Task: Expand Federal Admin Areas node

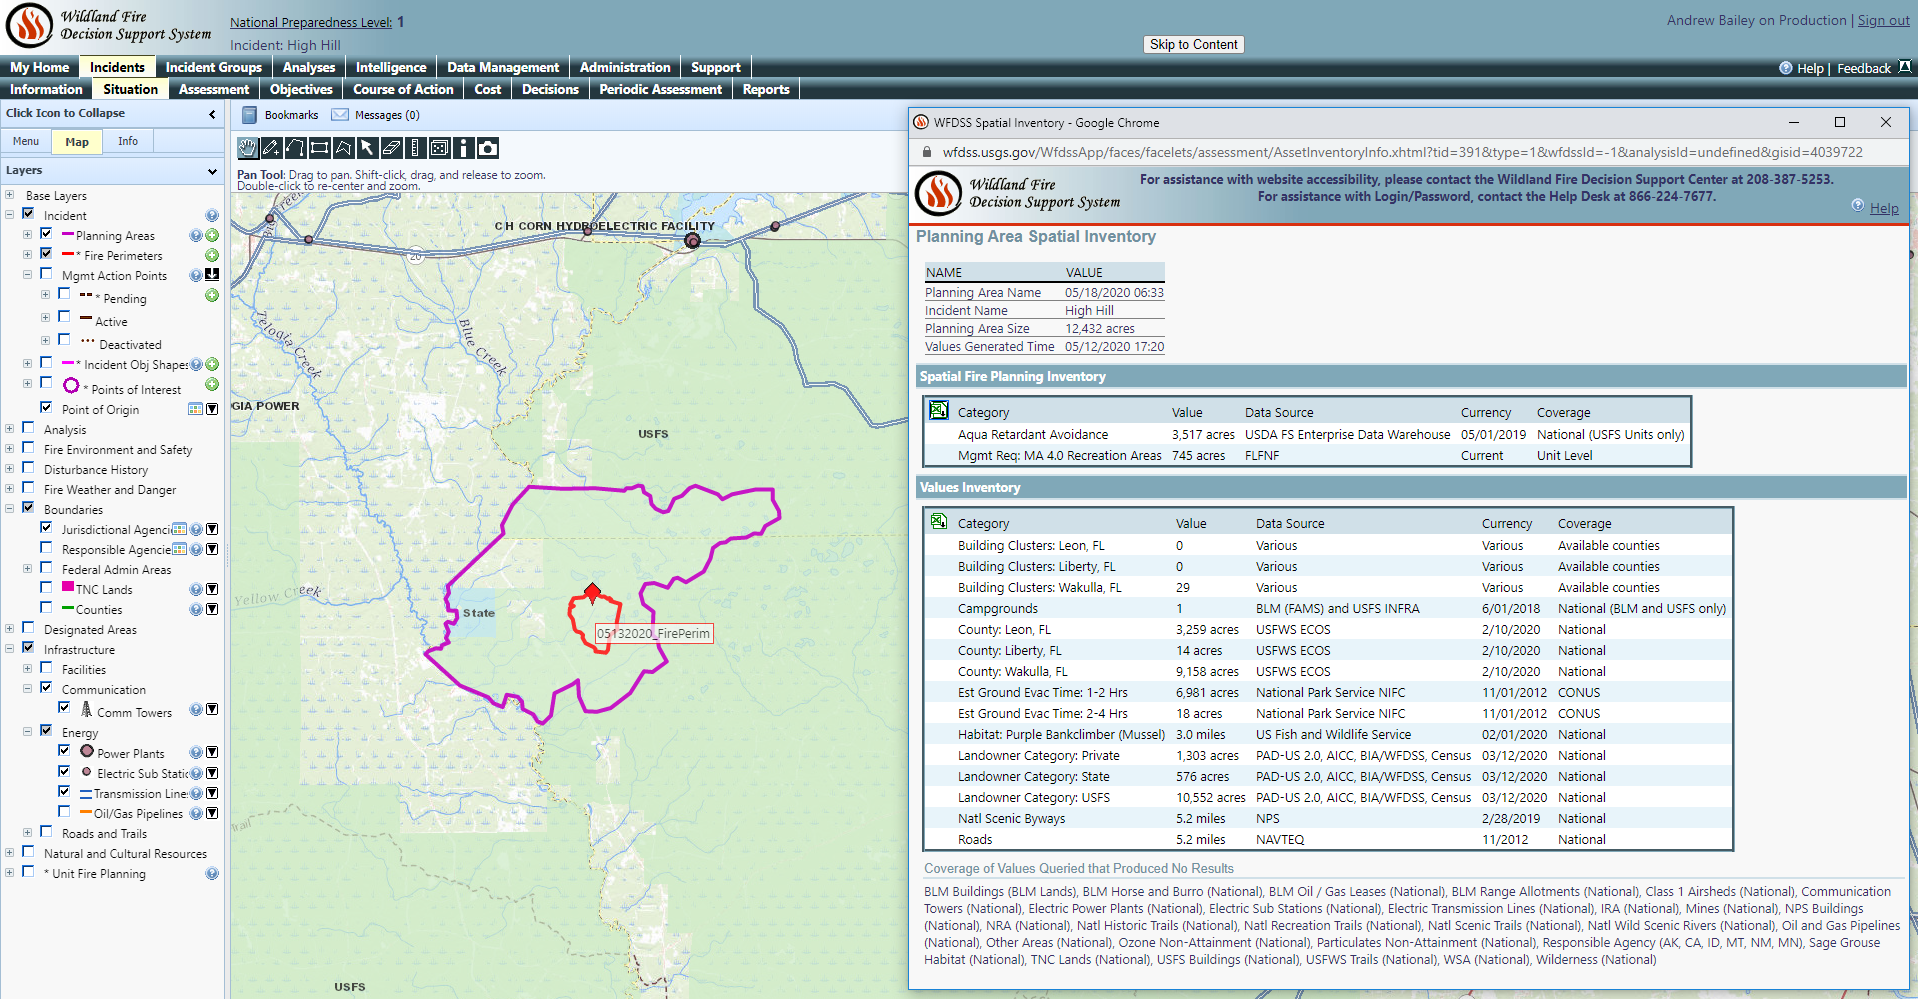Action: [28, 568]
